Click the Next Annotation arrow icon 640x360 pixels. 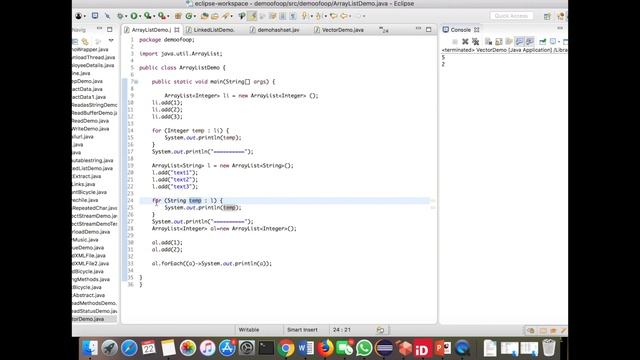pos(305,16)
